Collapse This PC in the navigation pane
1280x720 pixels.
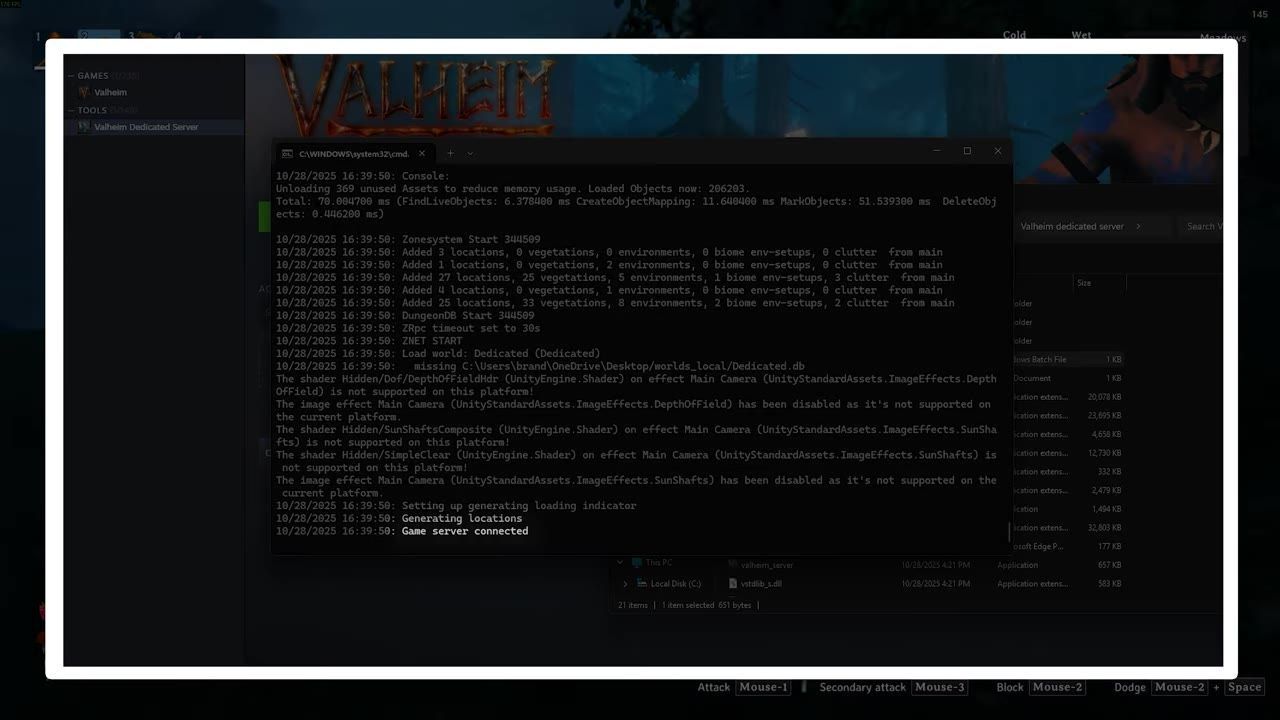pos(620,563)
